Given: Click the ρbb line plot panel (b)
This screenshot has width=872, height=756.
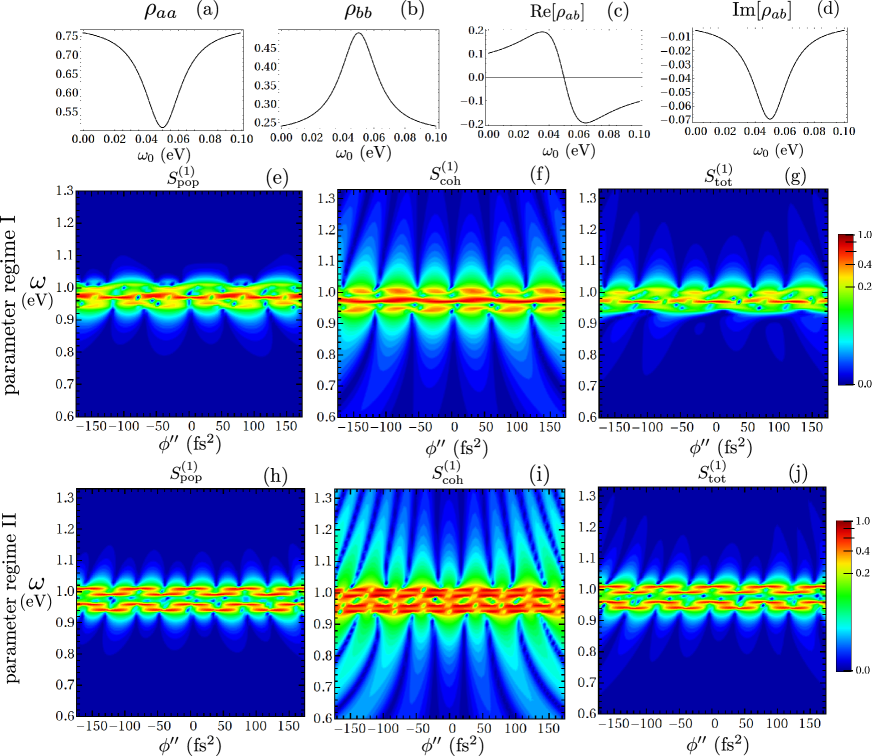Looking at the screenshot, I should click(359, 80).
